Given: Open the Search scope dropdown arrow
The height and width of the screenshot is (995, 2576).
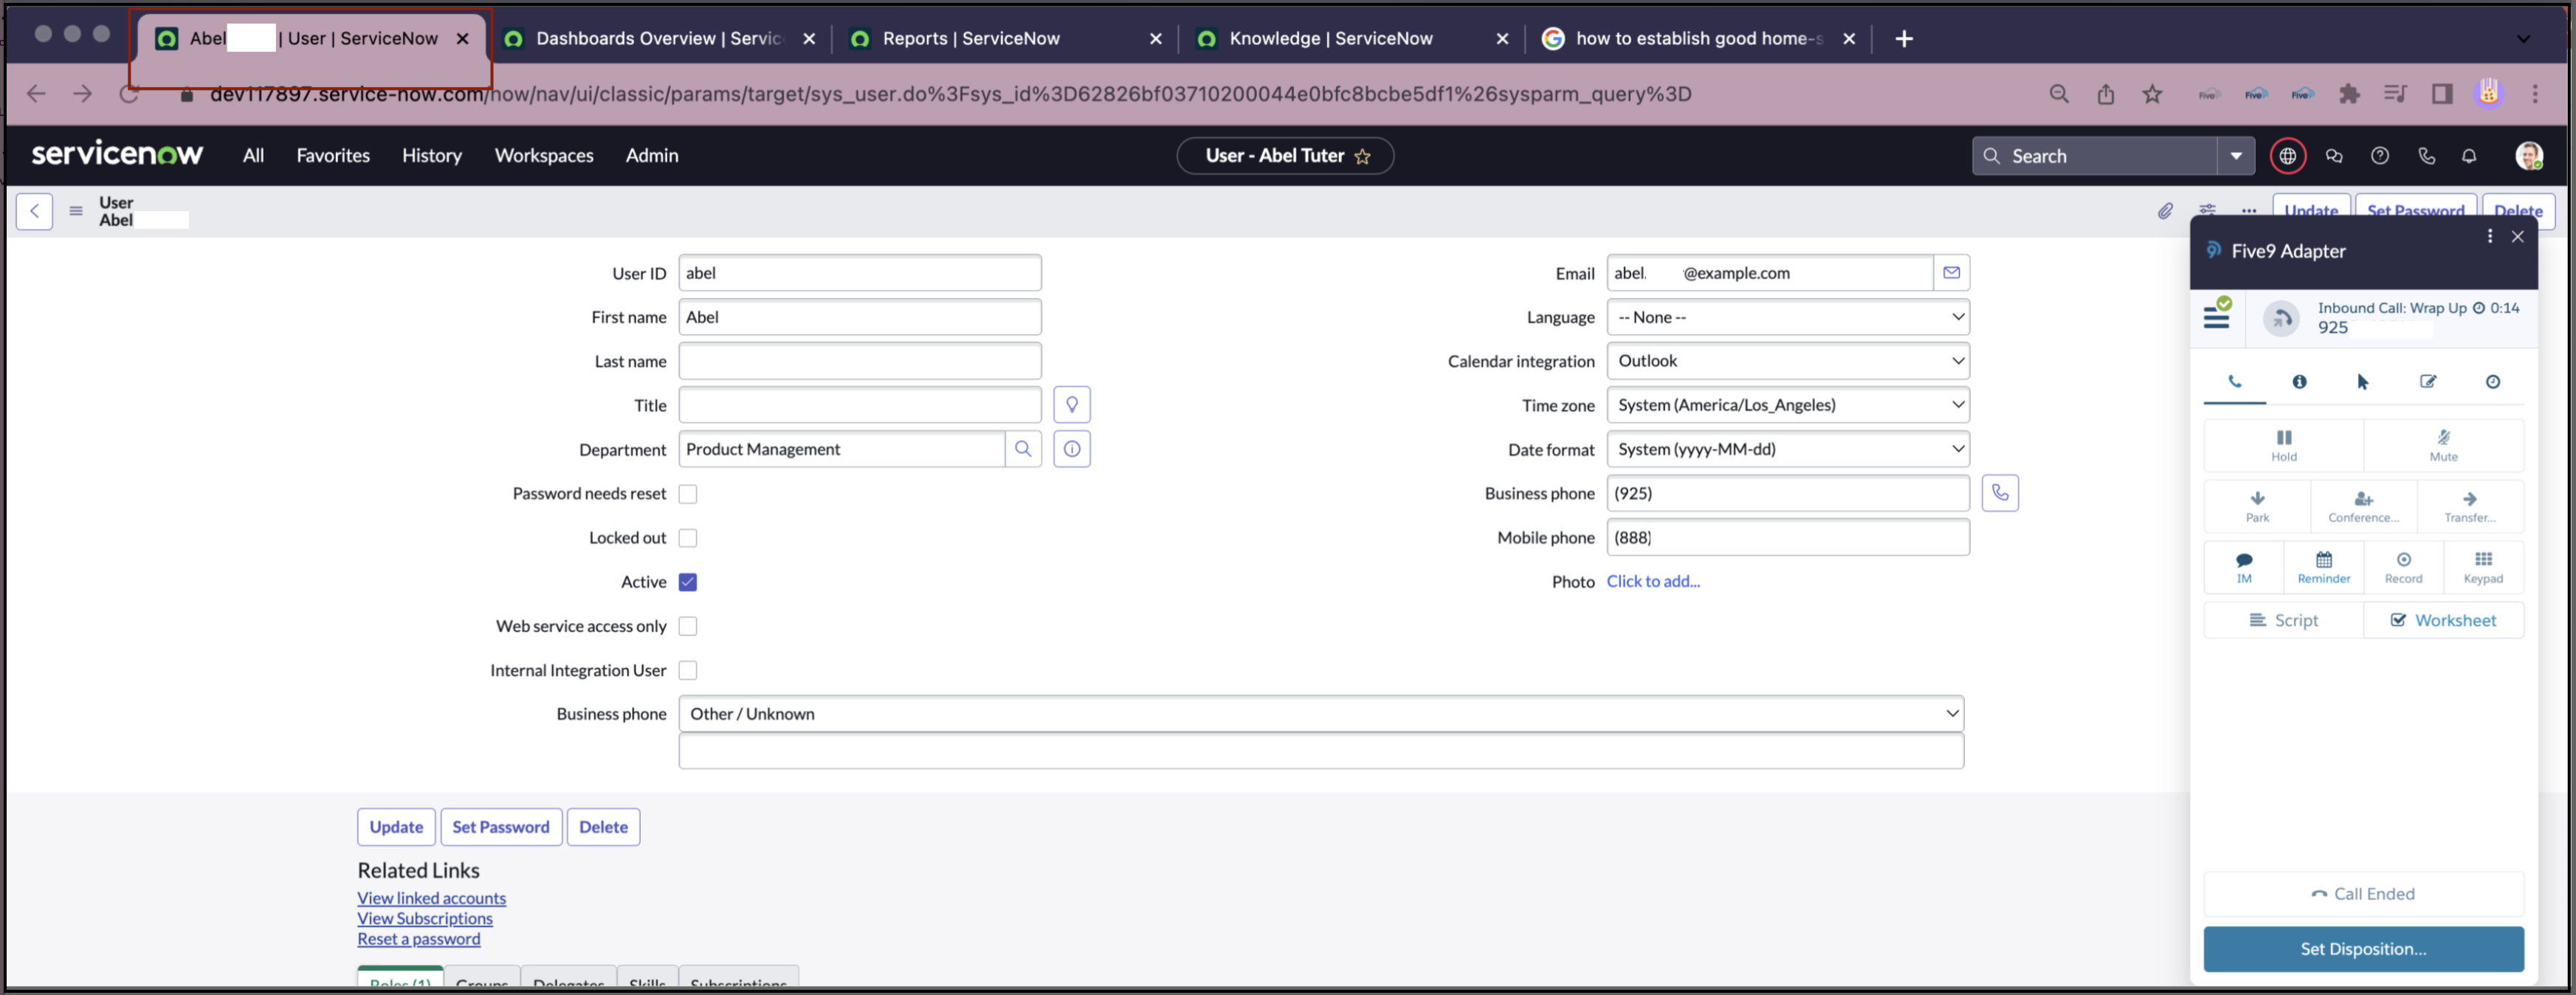Looking at the screenshot, I should pos(2236,156).
